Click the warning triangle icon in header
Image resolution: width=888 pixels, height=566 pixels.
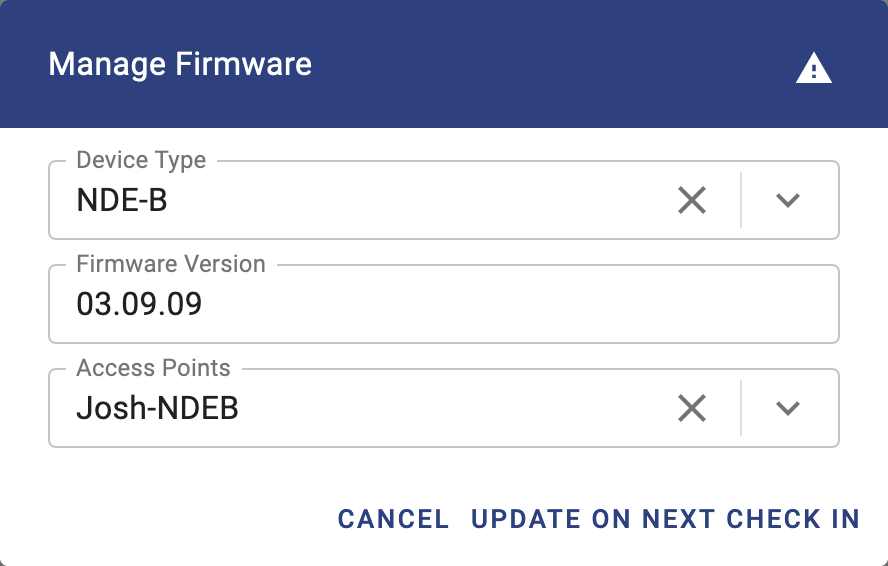[813, 68]
